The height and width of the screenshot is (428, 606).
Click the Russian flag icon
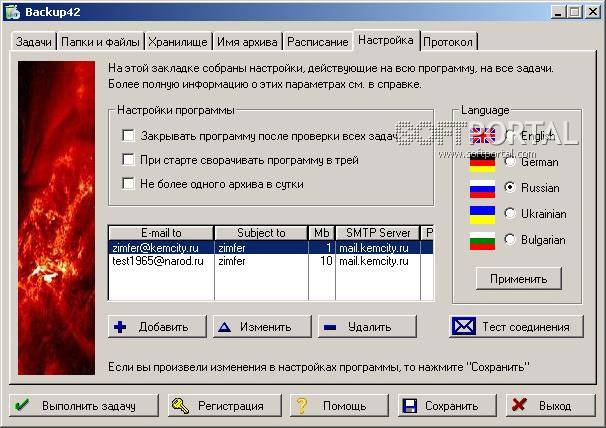(482, 189)
